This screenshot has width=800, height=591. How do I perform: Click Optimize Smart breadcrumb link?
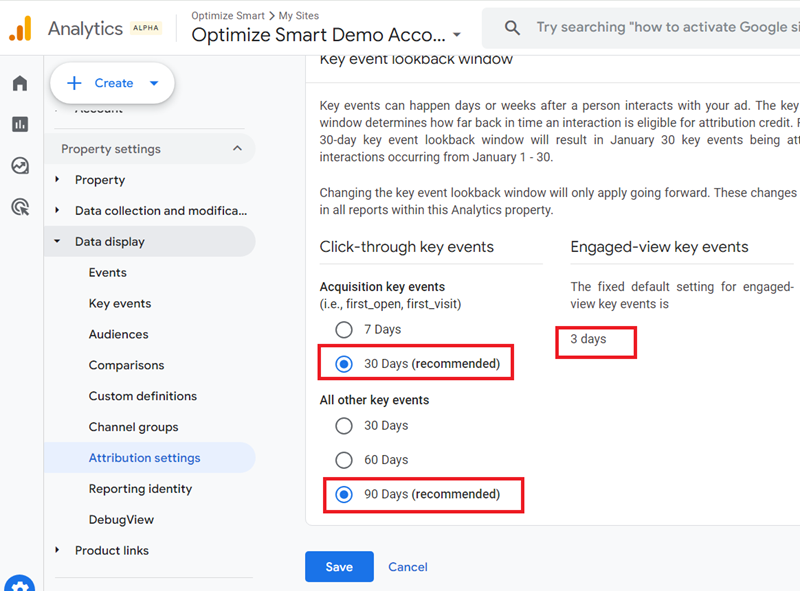tap(228, 16)
